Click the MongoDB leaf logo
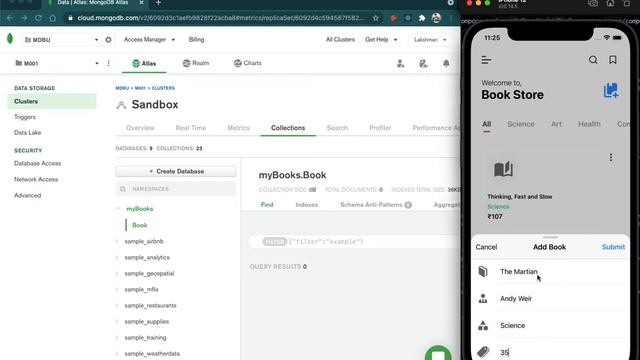This screenshot has width=640, height=360. pos(10,39)
